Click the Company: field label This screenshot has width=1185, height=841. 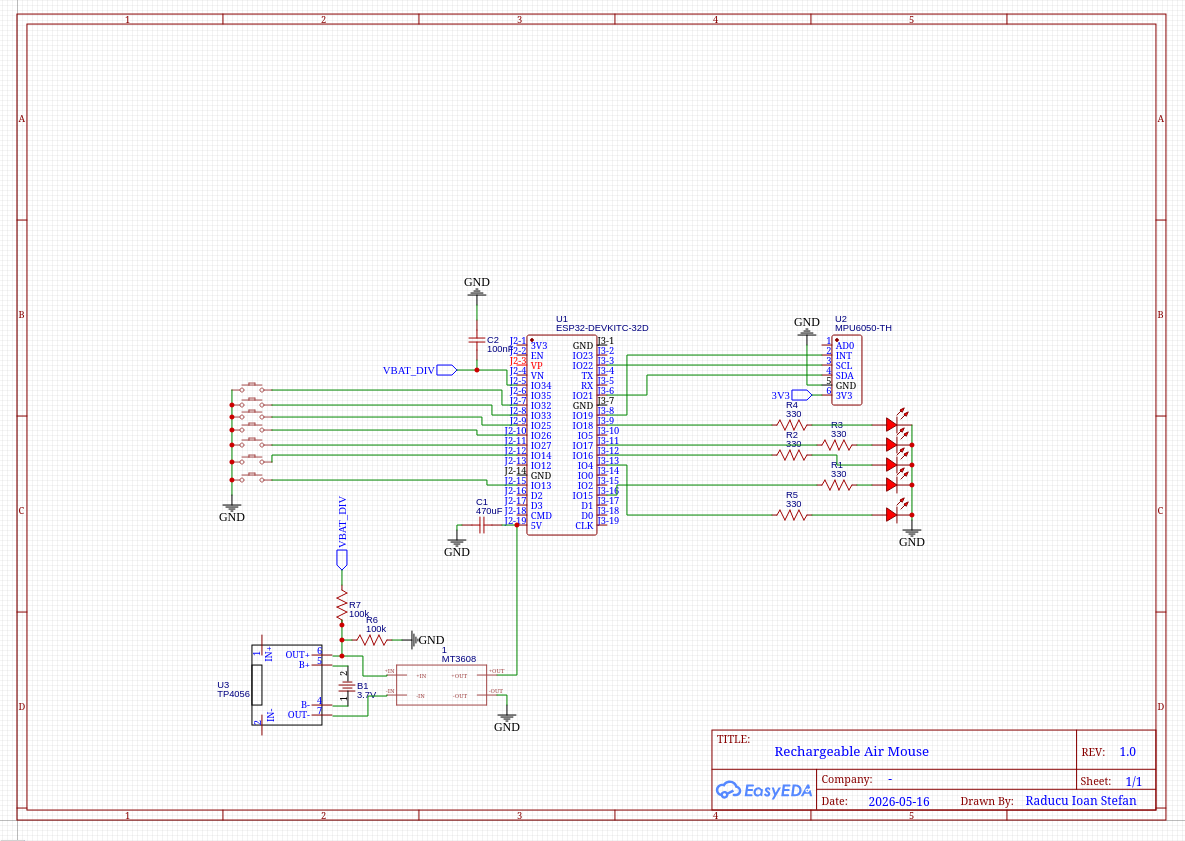846,779
